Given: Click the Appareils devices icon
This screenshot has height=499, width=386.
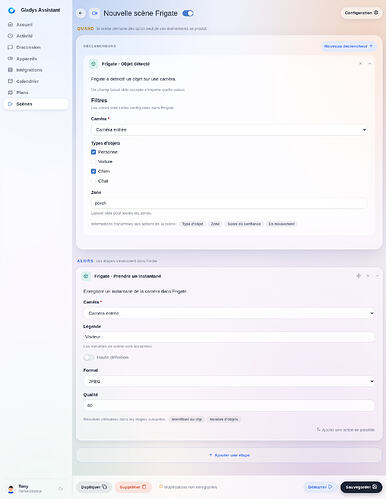Looking at the screenshot, I should tap(10, 58).
